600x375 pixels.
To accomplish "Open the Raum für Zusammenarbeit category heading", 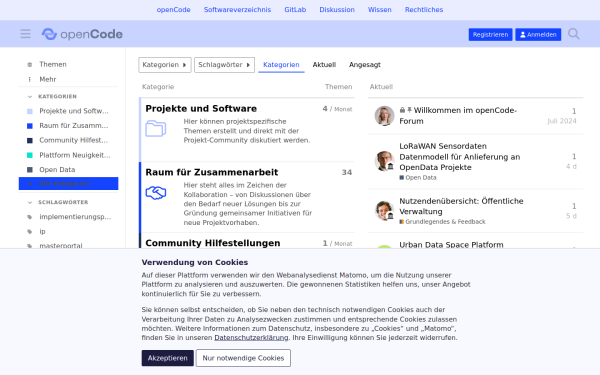I will (212, 172).
